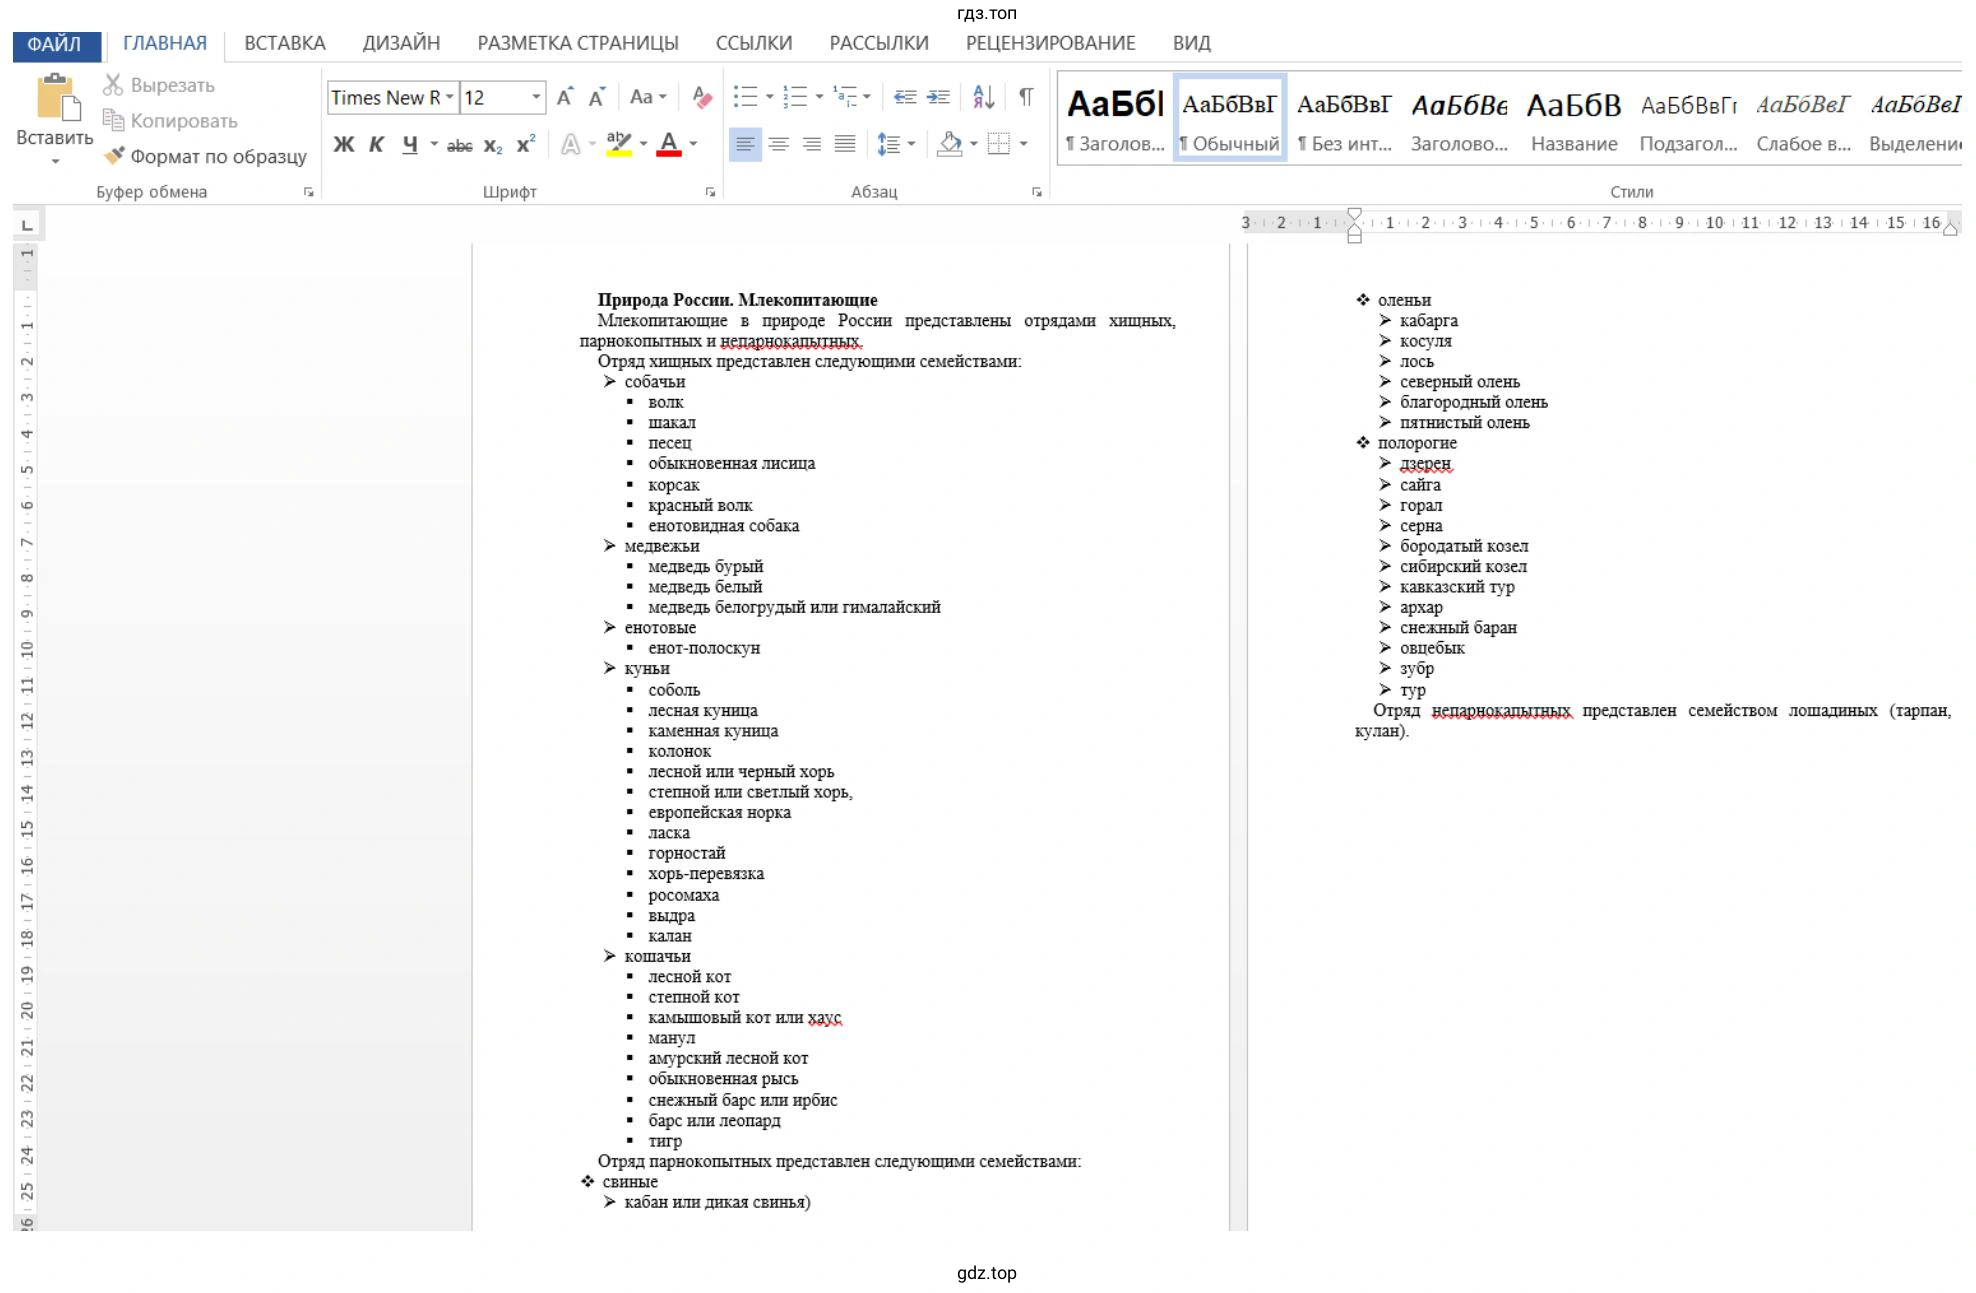
Task: Apply the Слабое выделение style
Action: (x=1803, y=119)
